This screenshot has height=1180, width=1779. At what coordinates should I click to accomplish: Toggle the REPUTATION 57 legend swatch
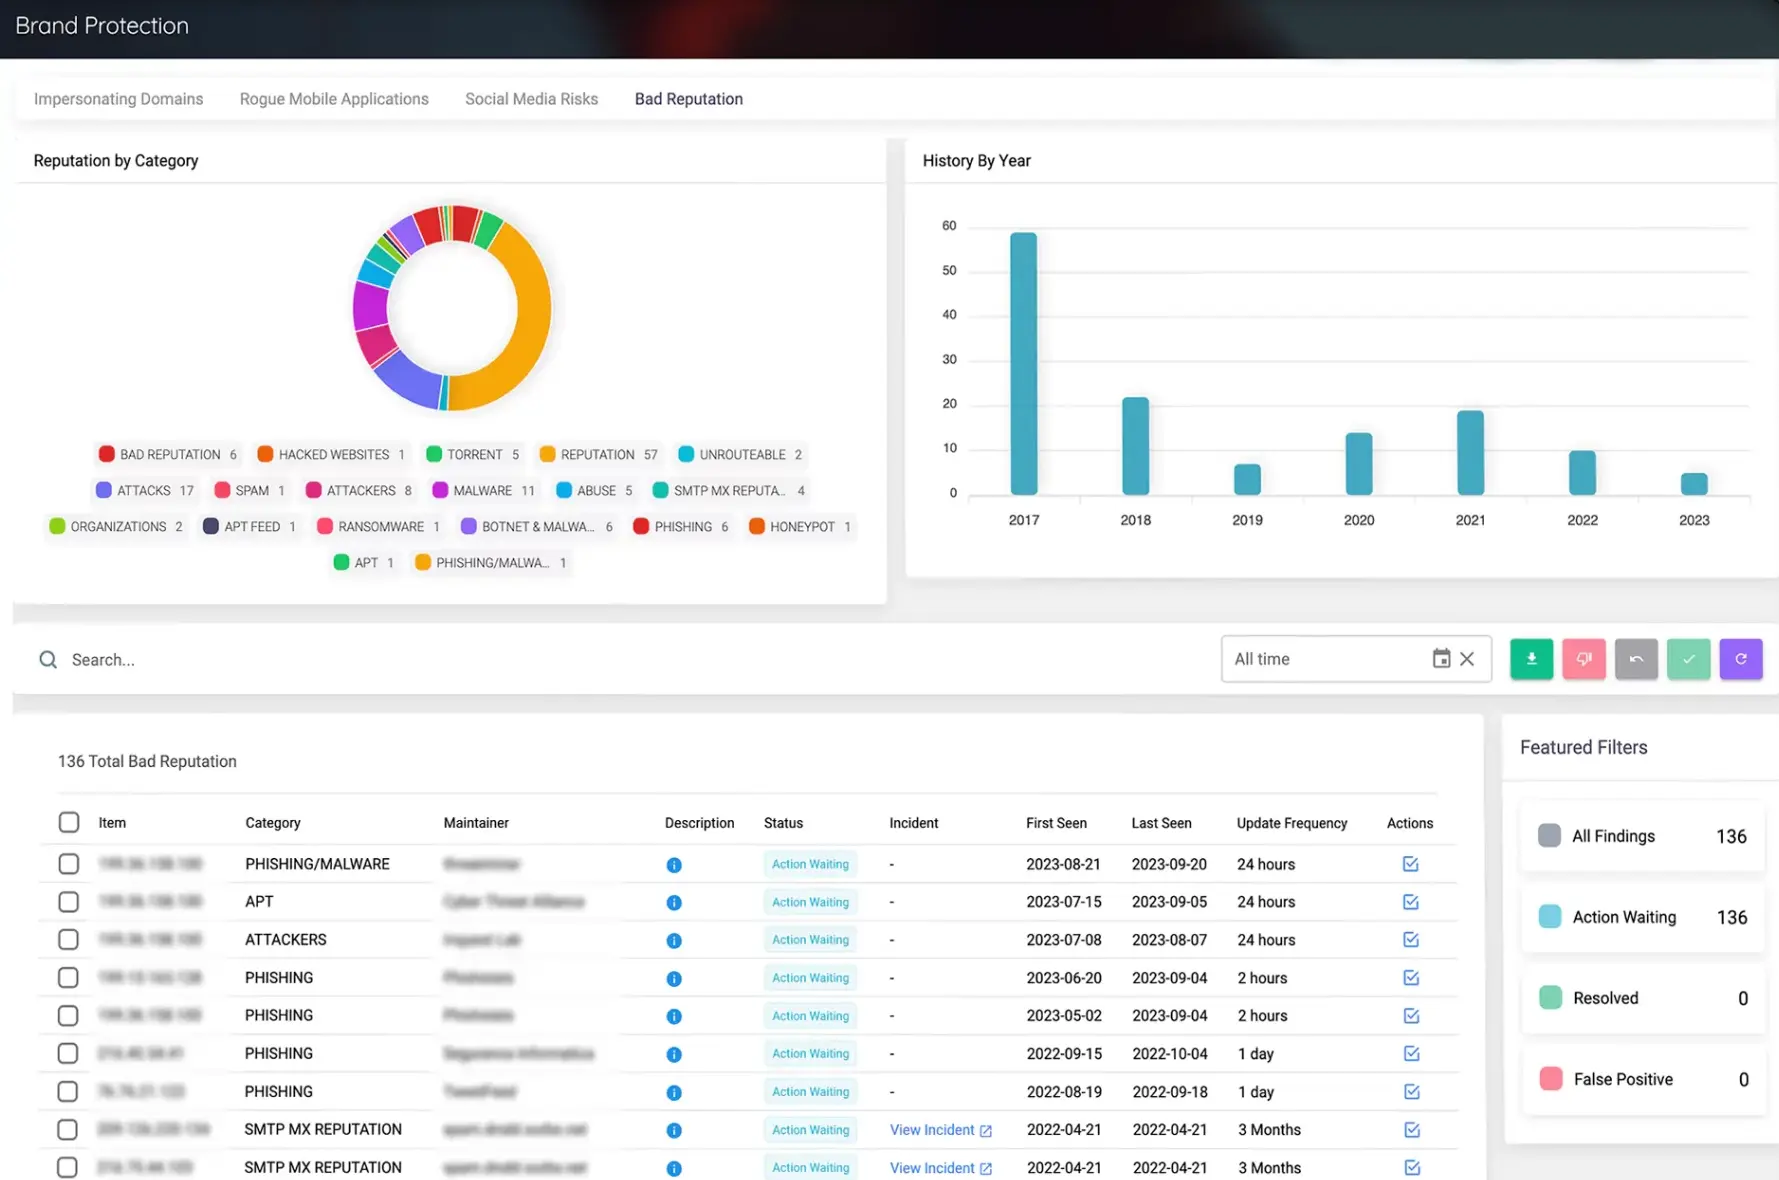(x=547, y=454)
